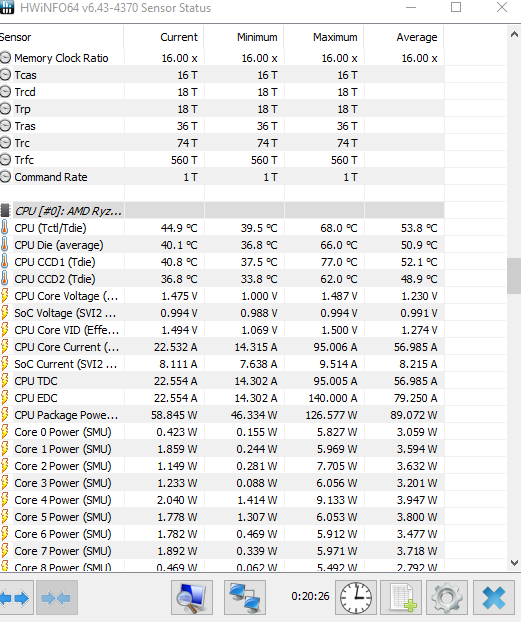Click the 140.000 A maximum EDC value

333,398
